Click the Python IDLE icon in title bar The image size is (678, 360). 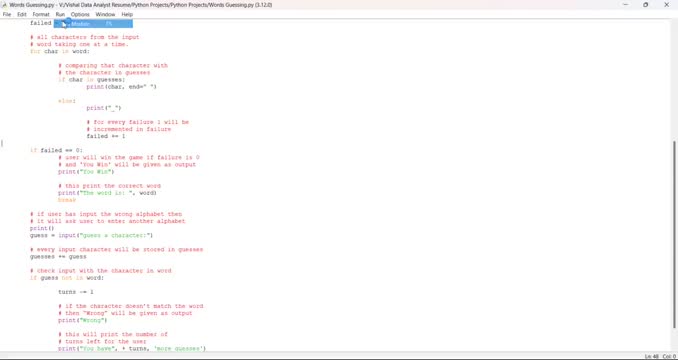[4, 4]
